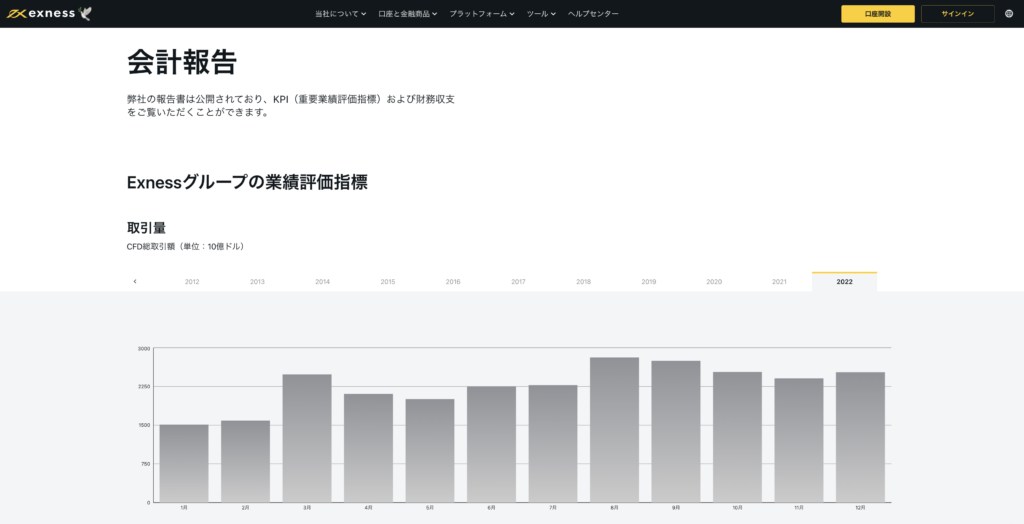The width and height of the screenshot is (1024, 524).
Task: Click the 1月 bar in chart
Action: tap(184, 463)
